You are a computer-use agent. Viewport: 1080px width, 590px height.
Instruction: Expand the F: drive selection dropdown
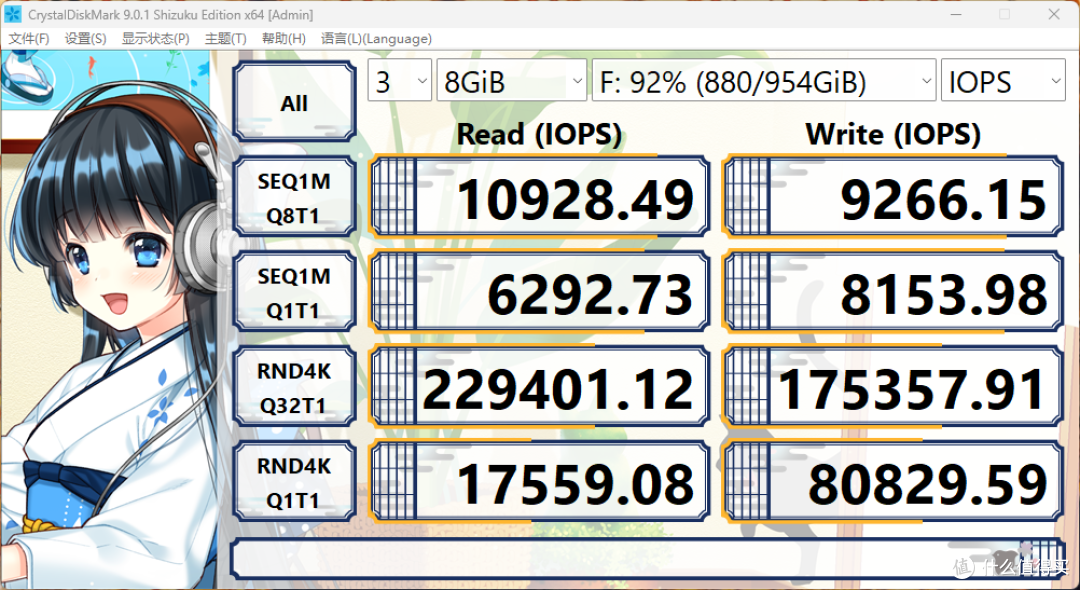(764, 81)
